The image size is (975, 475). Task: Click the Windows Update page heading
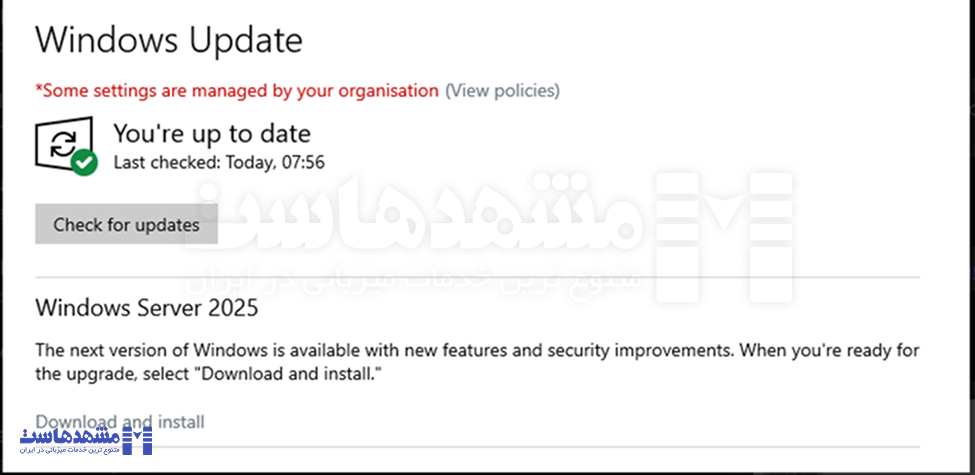pos(168,41)
